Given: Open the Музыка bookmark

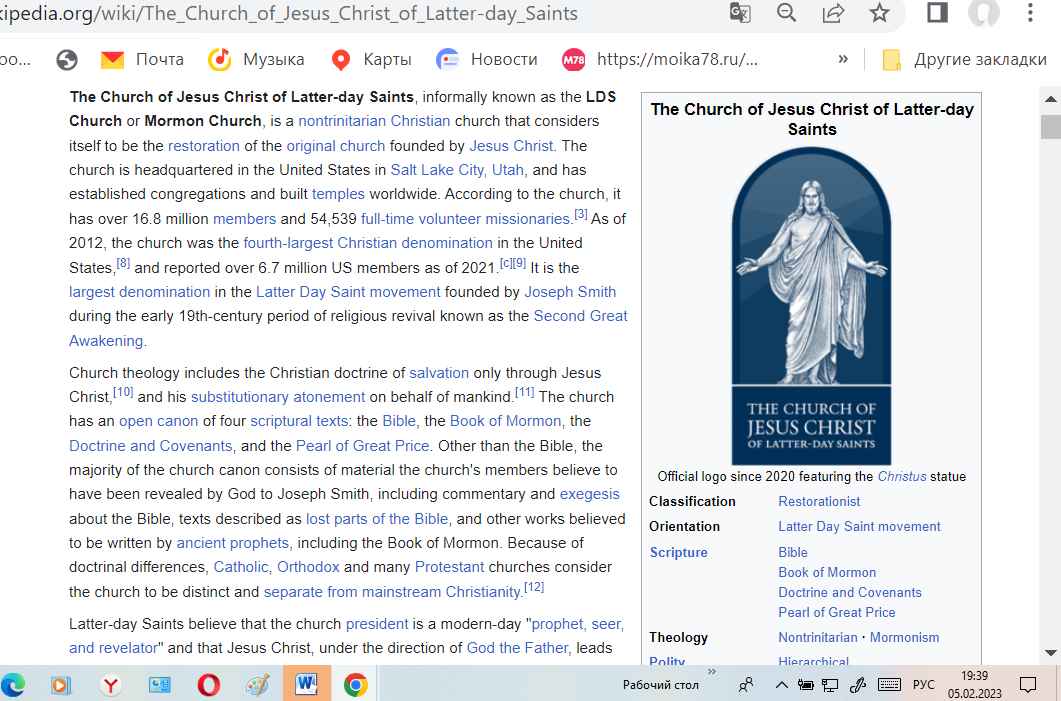Looking at the screenshot, I should click(256, 60).
